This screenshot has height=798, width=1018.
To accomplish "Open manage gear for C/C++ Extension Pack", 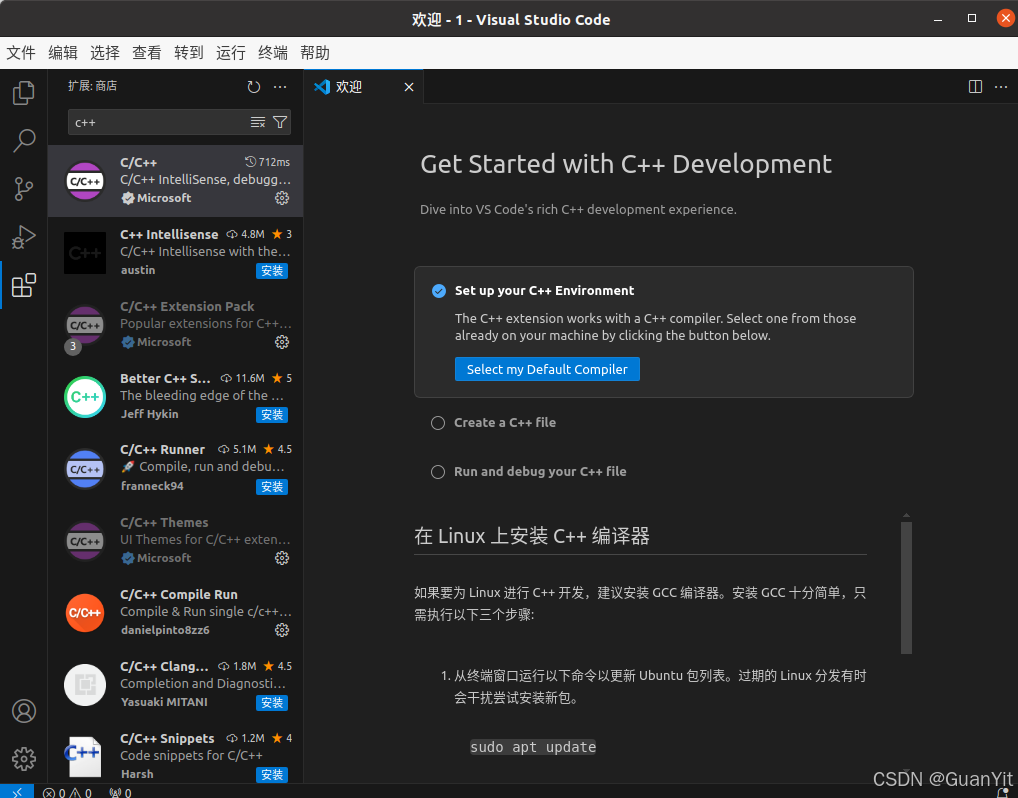I will tap(282, 342).
